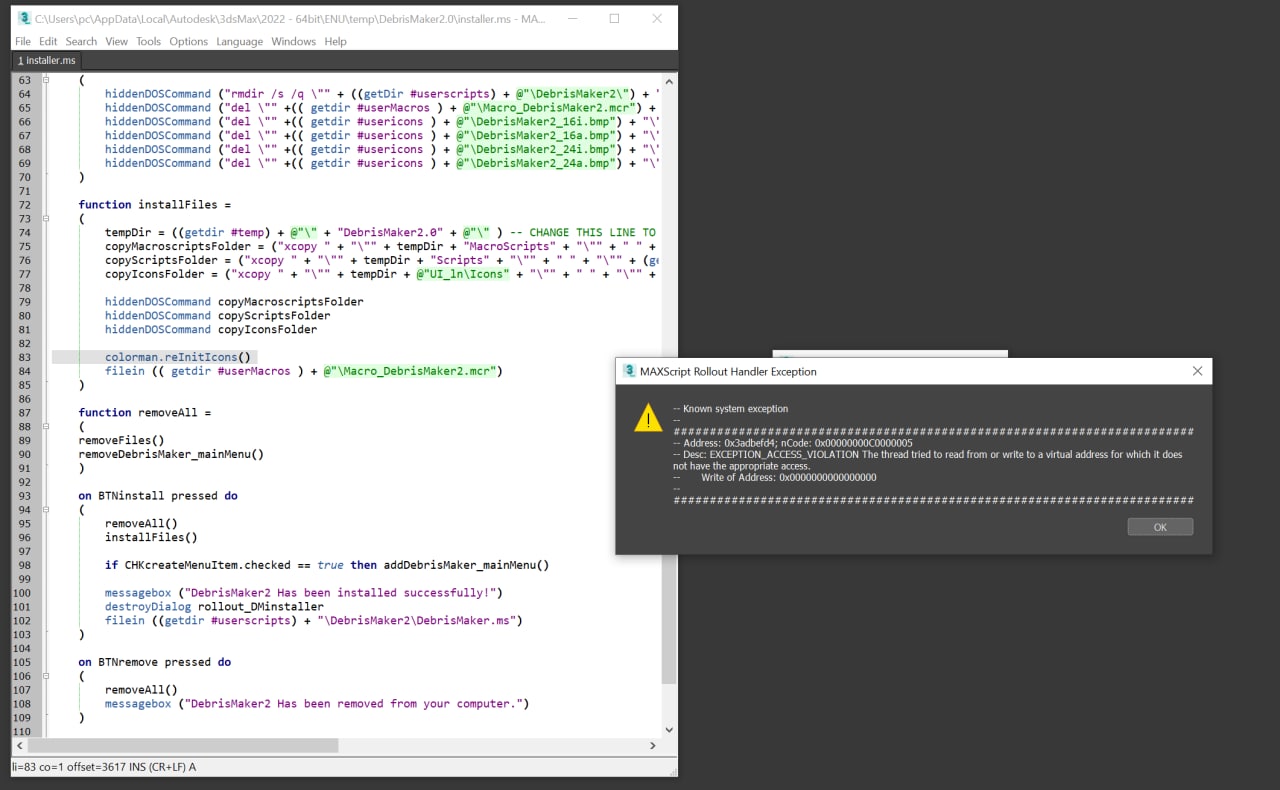Click the 'destroyDialog rollout_DMinstaller' line
This screenshot has height=790, width=1280.
click(214, 606)
